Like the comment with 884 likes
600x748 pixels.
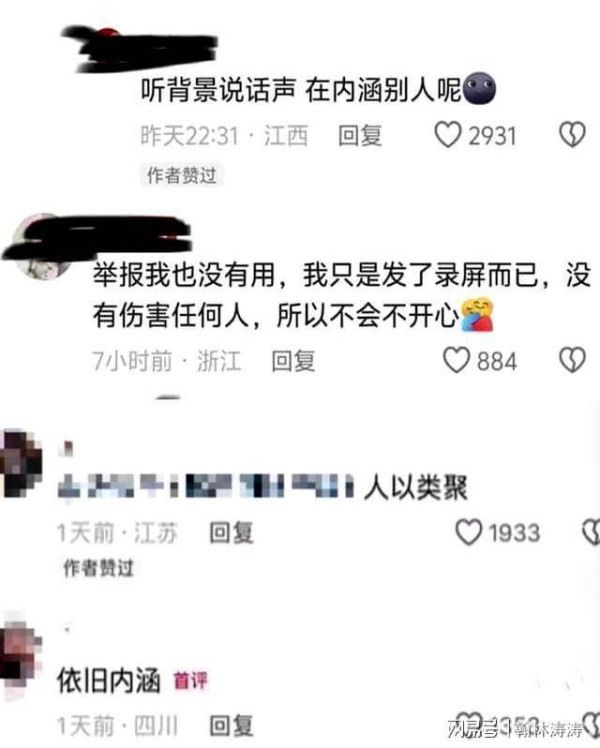[456, 360]
